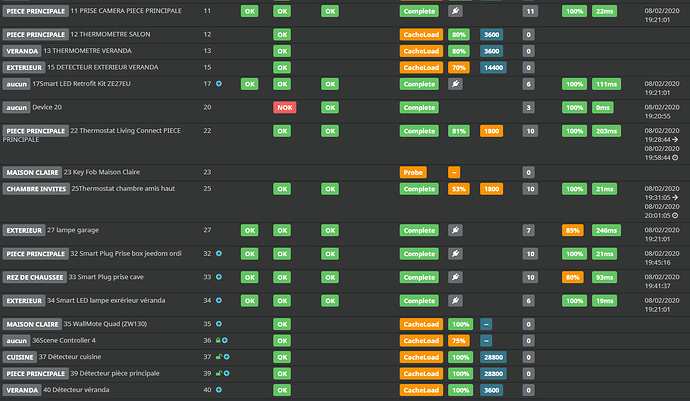The height and width of the screenshot is (401, 690).
Task: Click the 246ms response time badge
Action: point(606,230)
